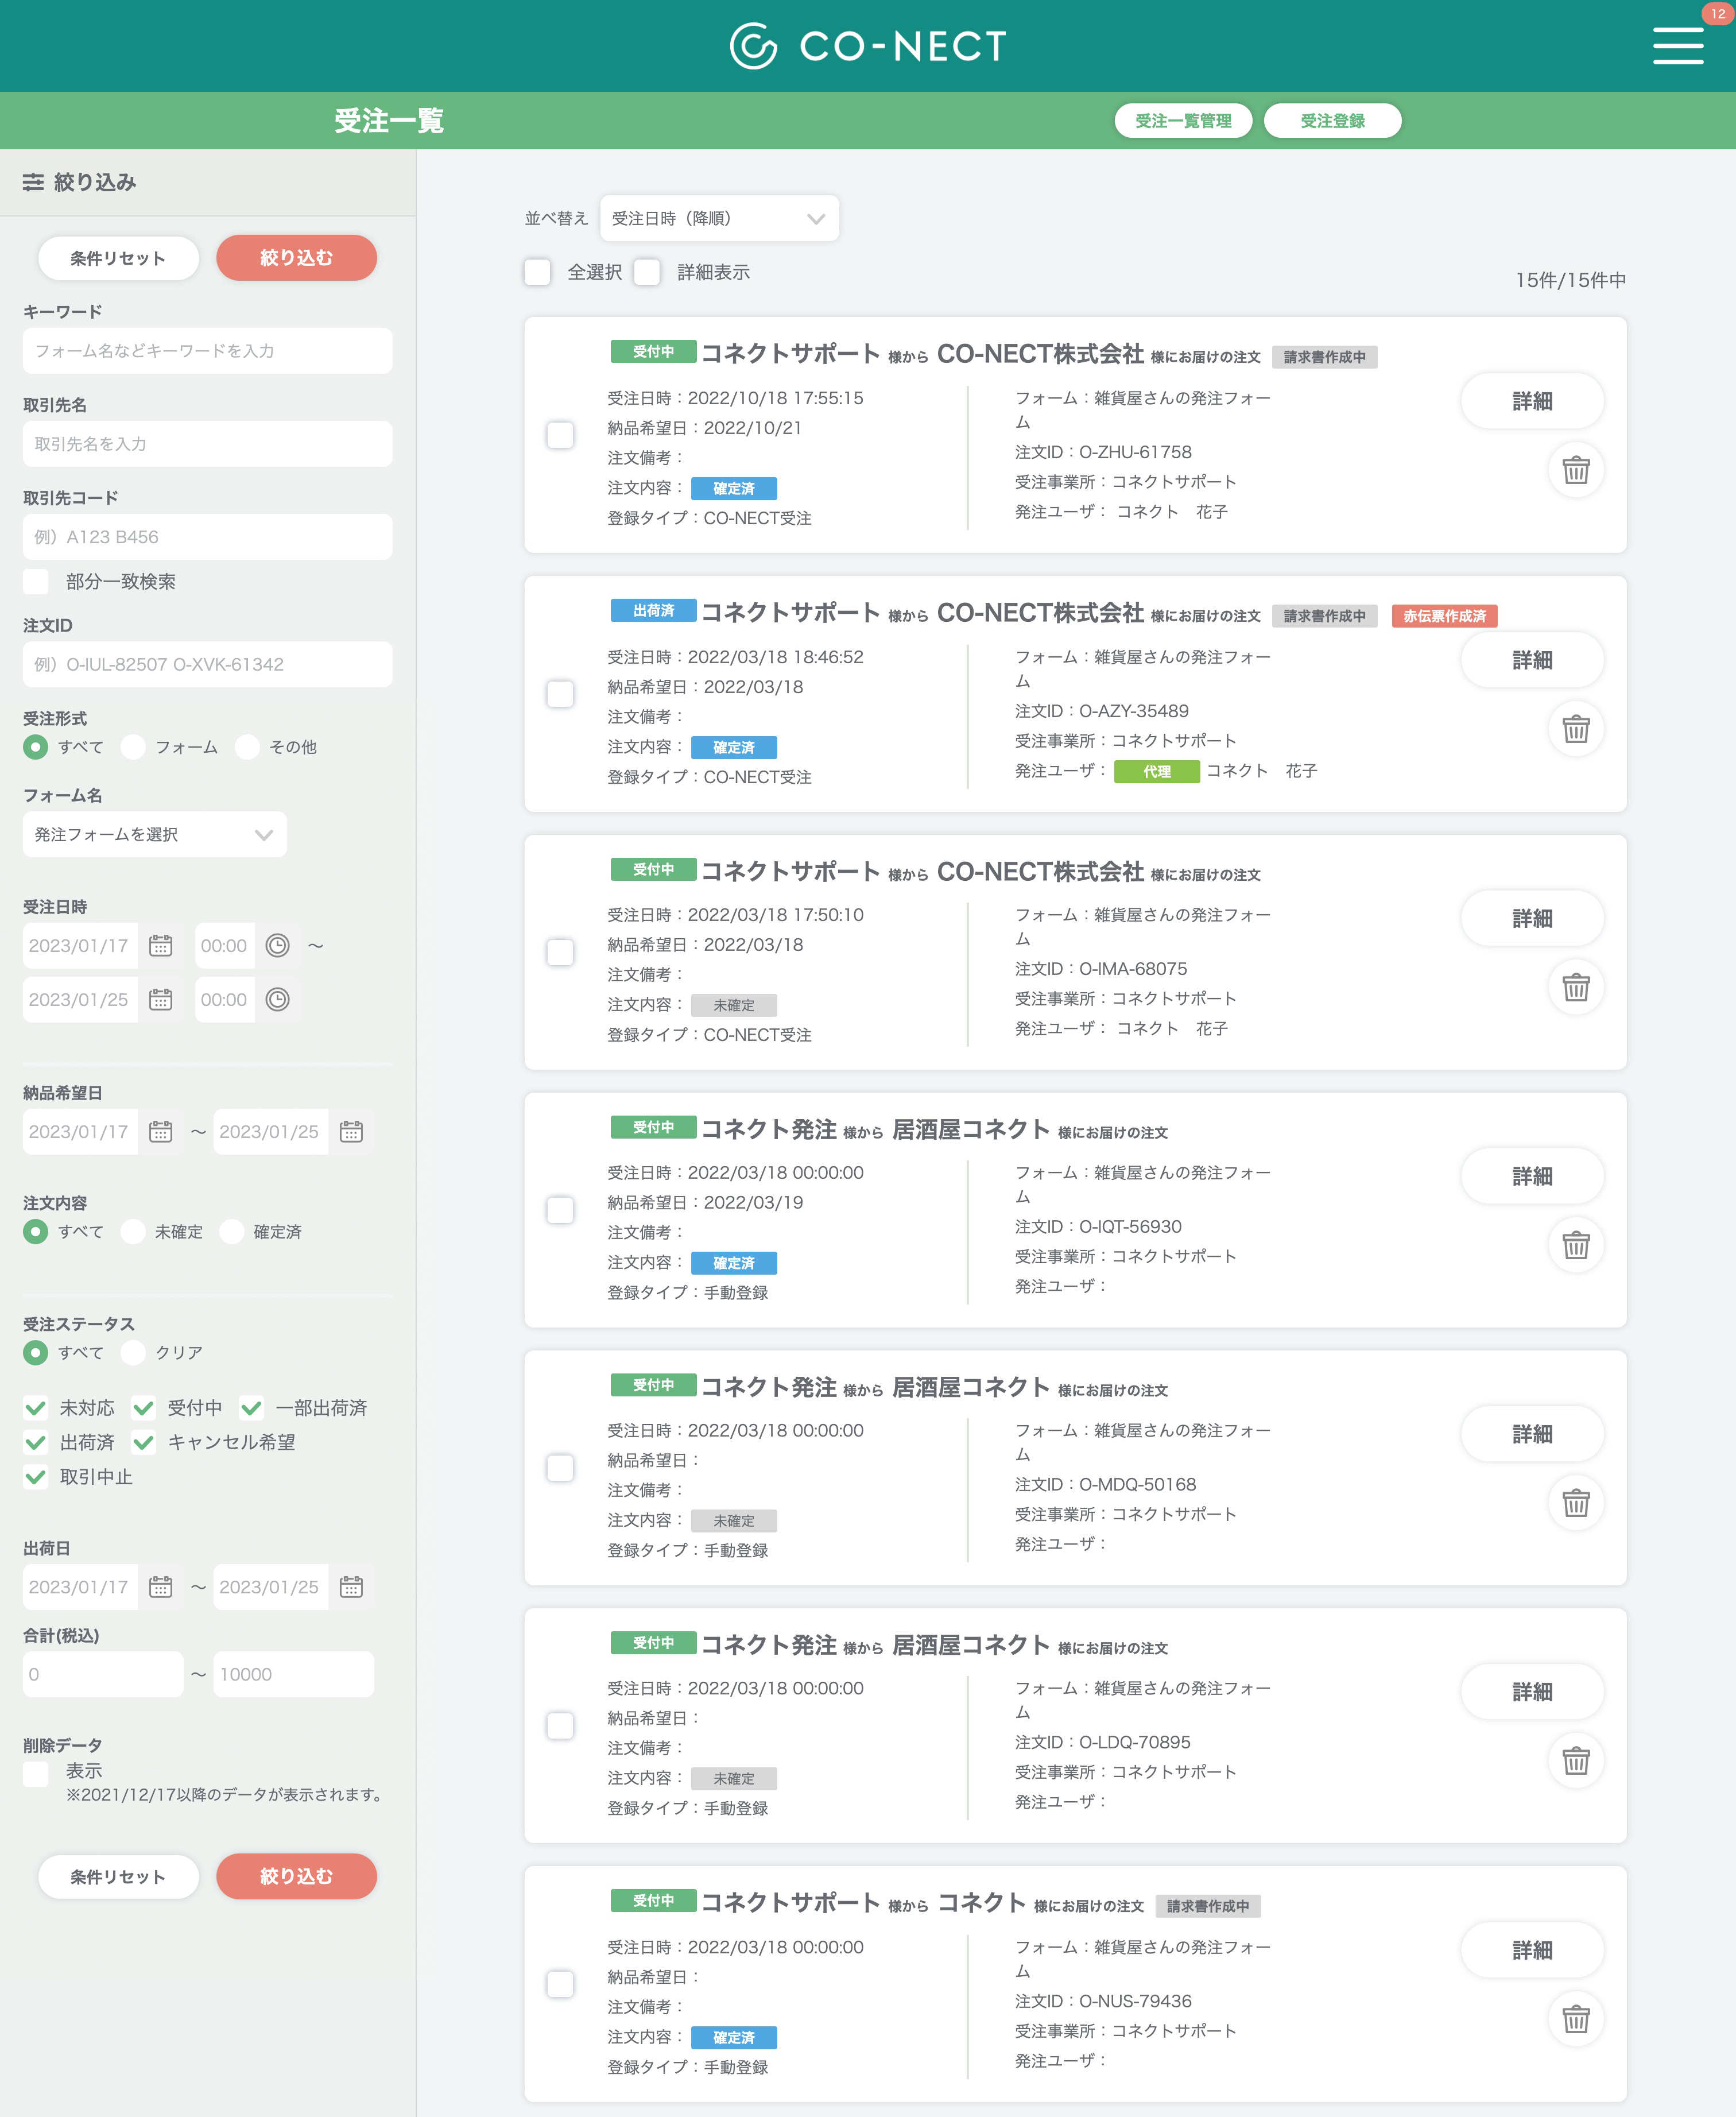Open calendar for 納品希望日 end date
The height and width of the screenshot is (2117, 1736).
[351, 1132]
